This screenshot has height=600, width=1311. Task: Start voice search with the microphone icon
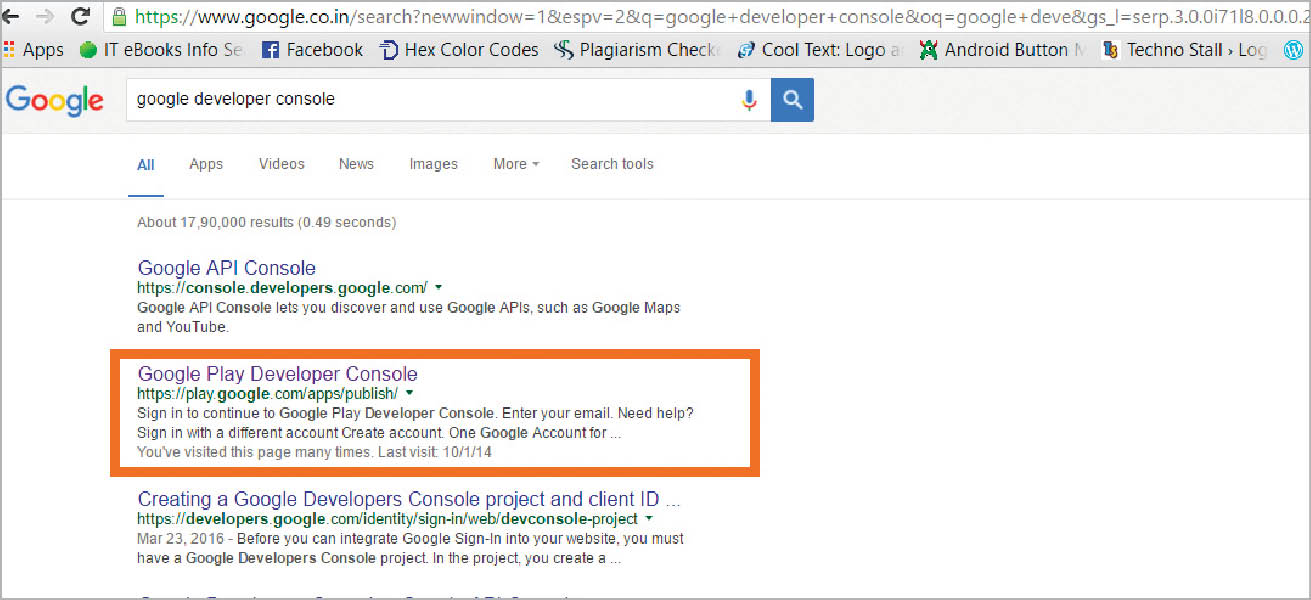pyautogui.click(x=749, y=100)
